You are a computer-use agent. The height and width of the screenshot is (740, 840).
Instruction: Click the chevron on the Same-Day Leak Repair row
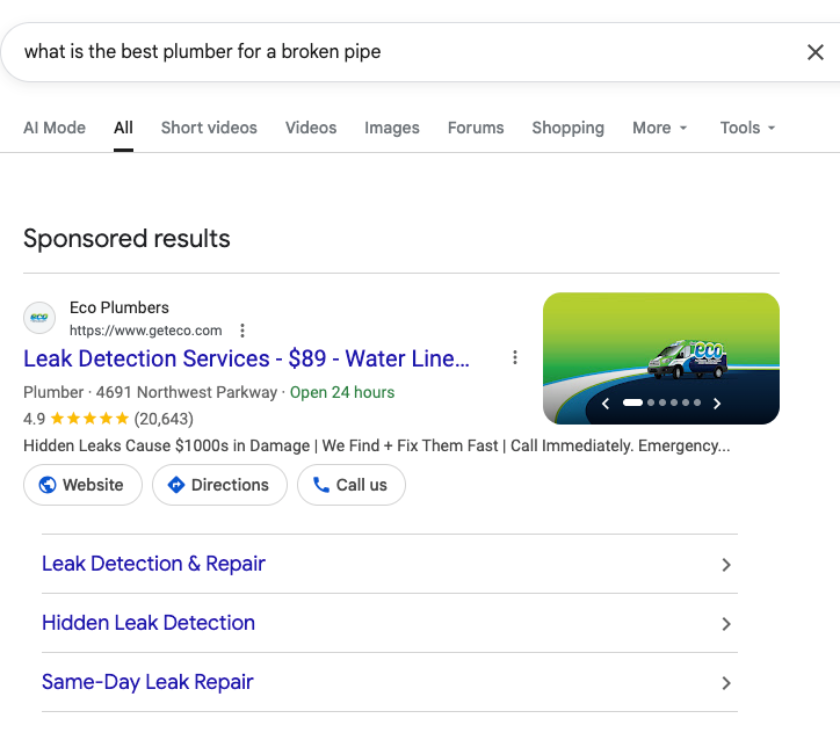pos(726,683)
